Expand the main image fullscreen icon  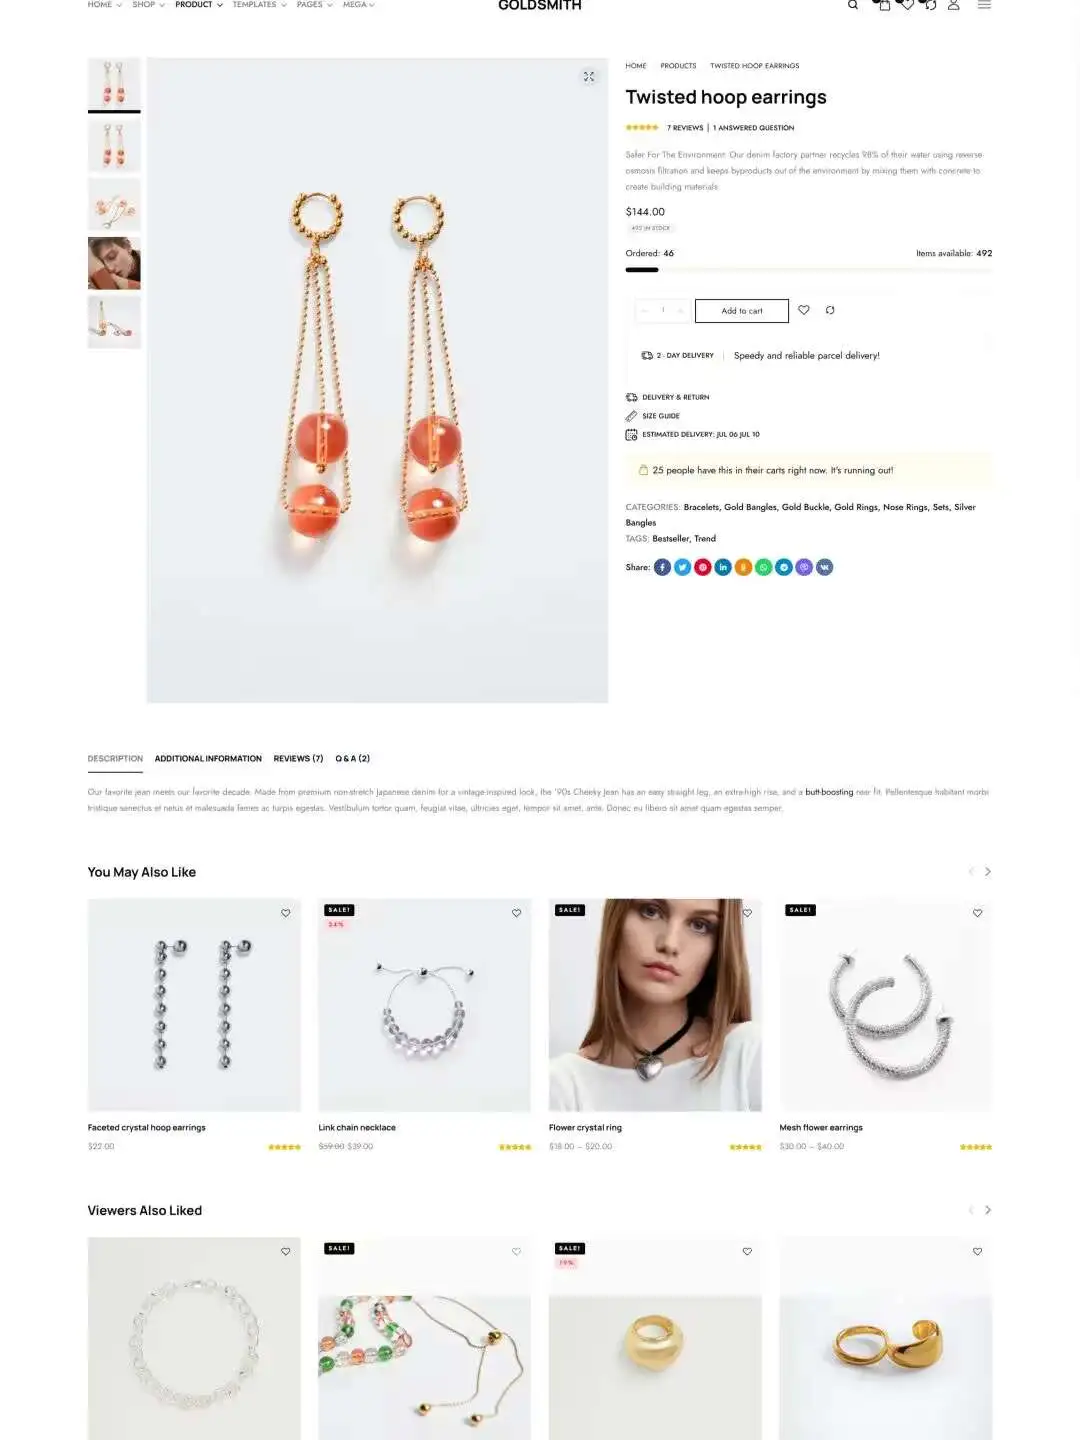click(x=589, y=77)
